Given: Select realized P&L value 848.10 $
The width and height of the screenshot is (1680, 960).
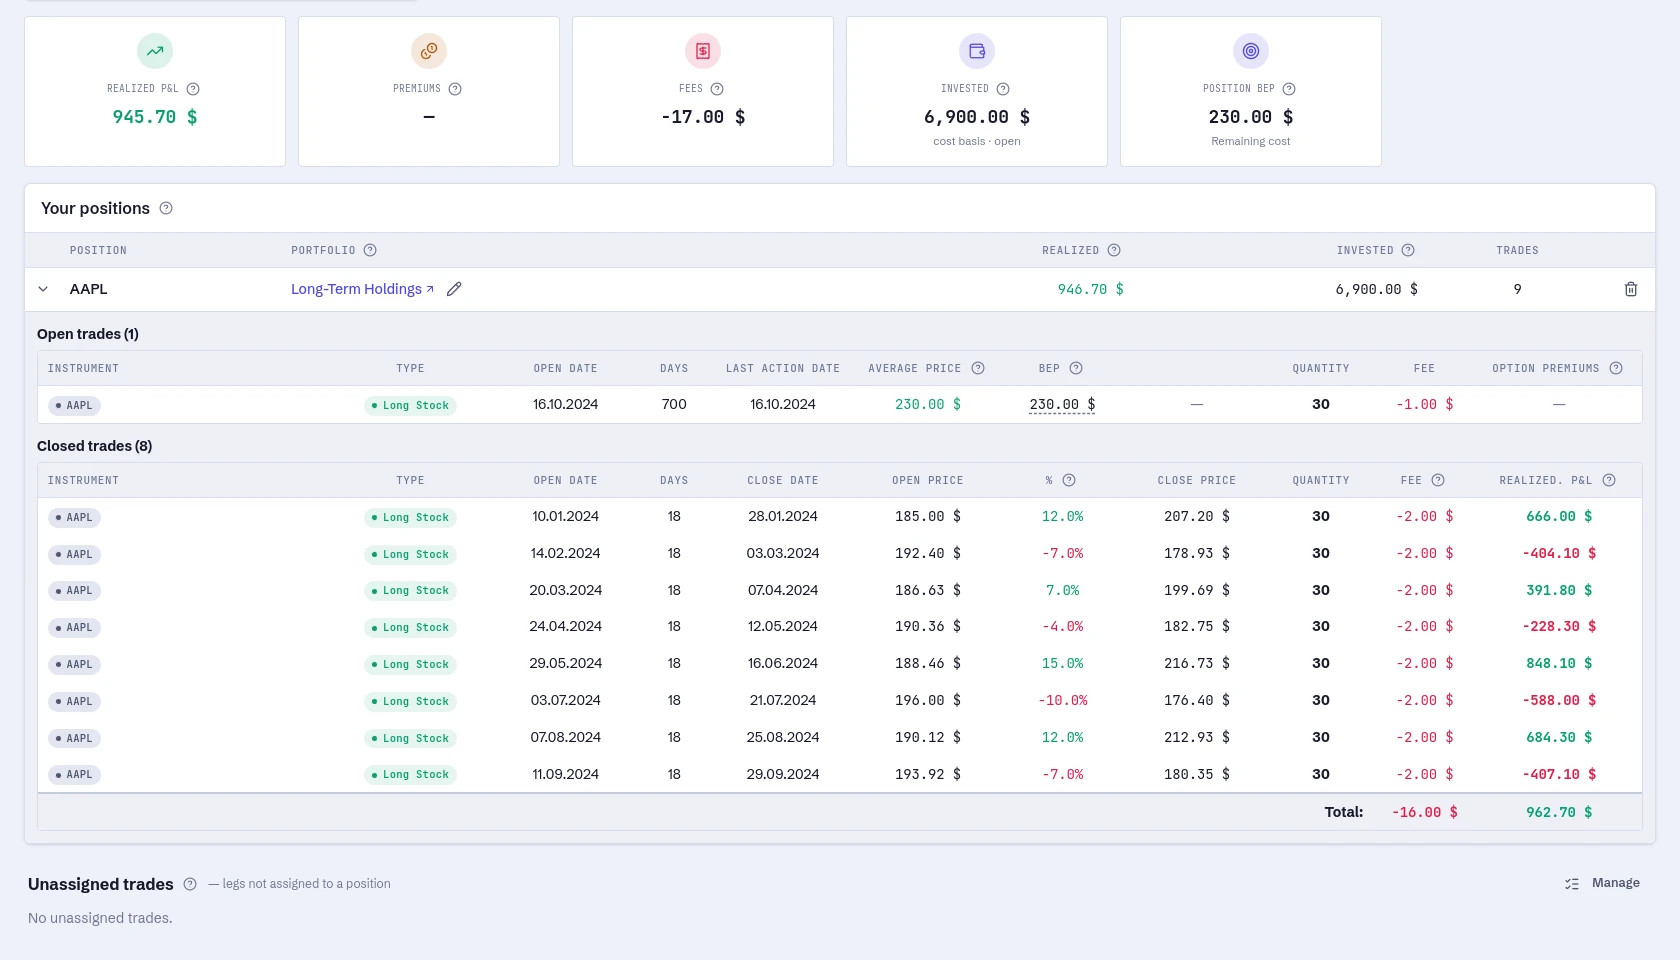Looking at the screenshot, I should pos(1559,664).
